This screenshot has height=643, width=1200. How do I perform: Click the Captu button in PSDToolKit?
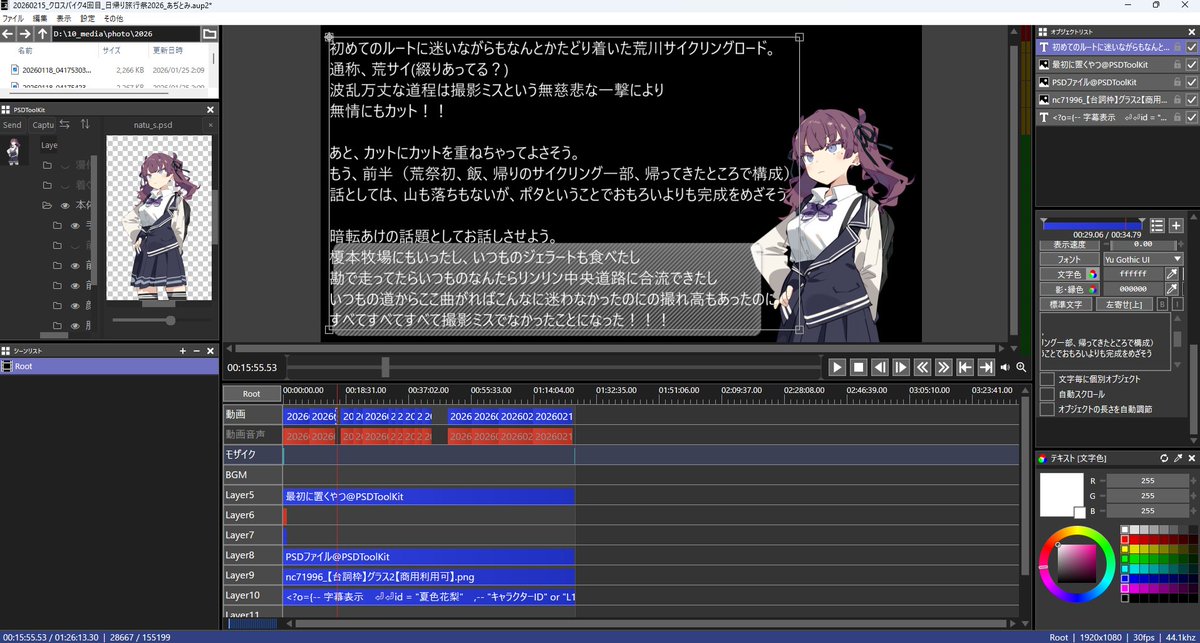tap(43, 125)
